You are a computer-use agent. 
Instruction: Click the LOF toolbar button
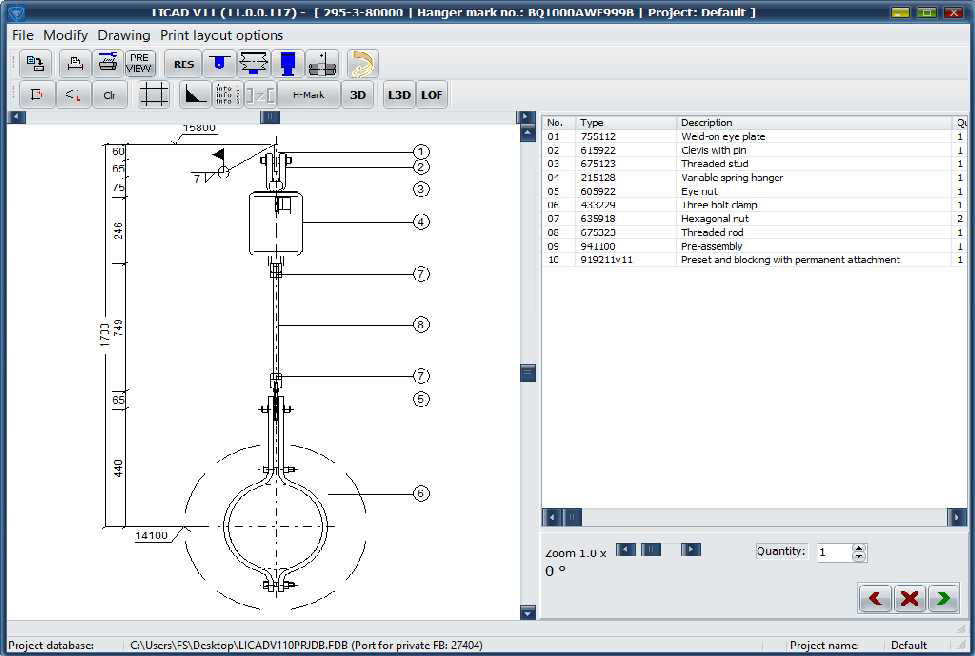tap(432, 95)
